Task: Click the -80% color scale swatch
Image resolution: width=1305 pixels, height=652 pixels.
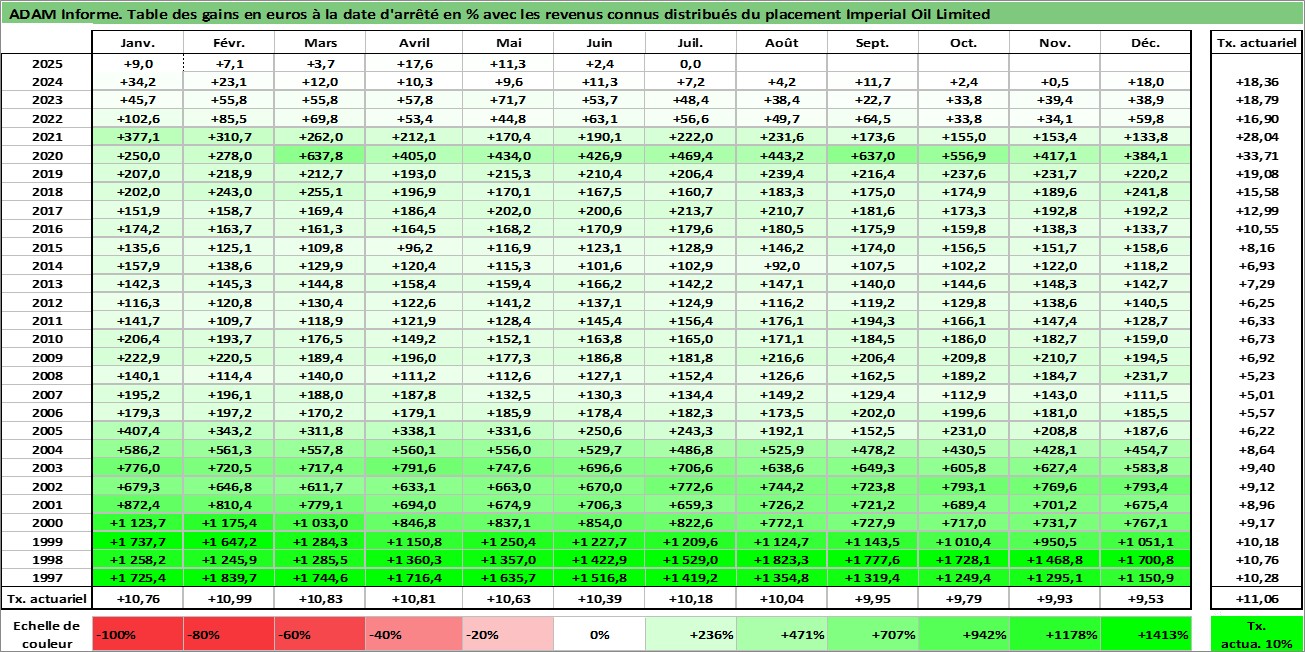Action: pyautogui.click(x=229, y=634)
